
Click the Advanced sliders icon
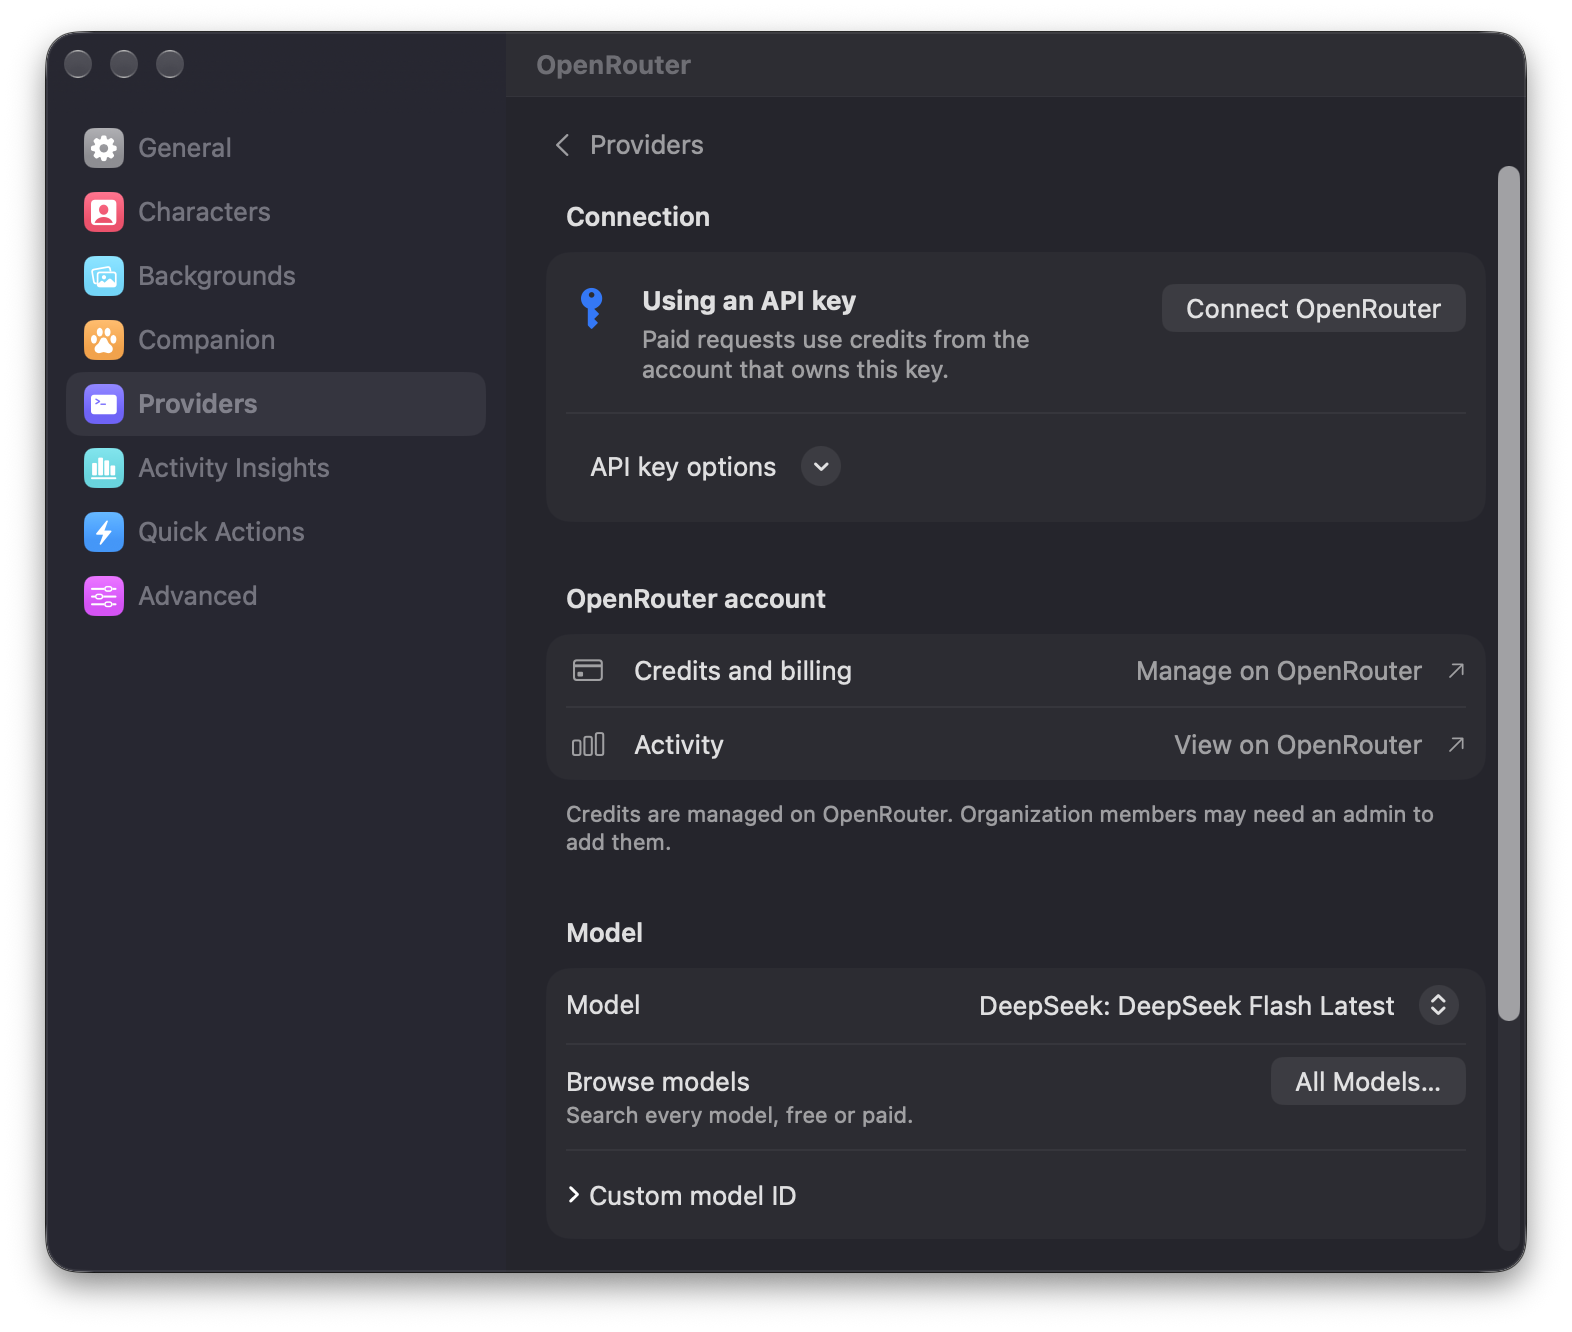[x=104, y=596]
